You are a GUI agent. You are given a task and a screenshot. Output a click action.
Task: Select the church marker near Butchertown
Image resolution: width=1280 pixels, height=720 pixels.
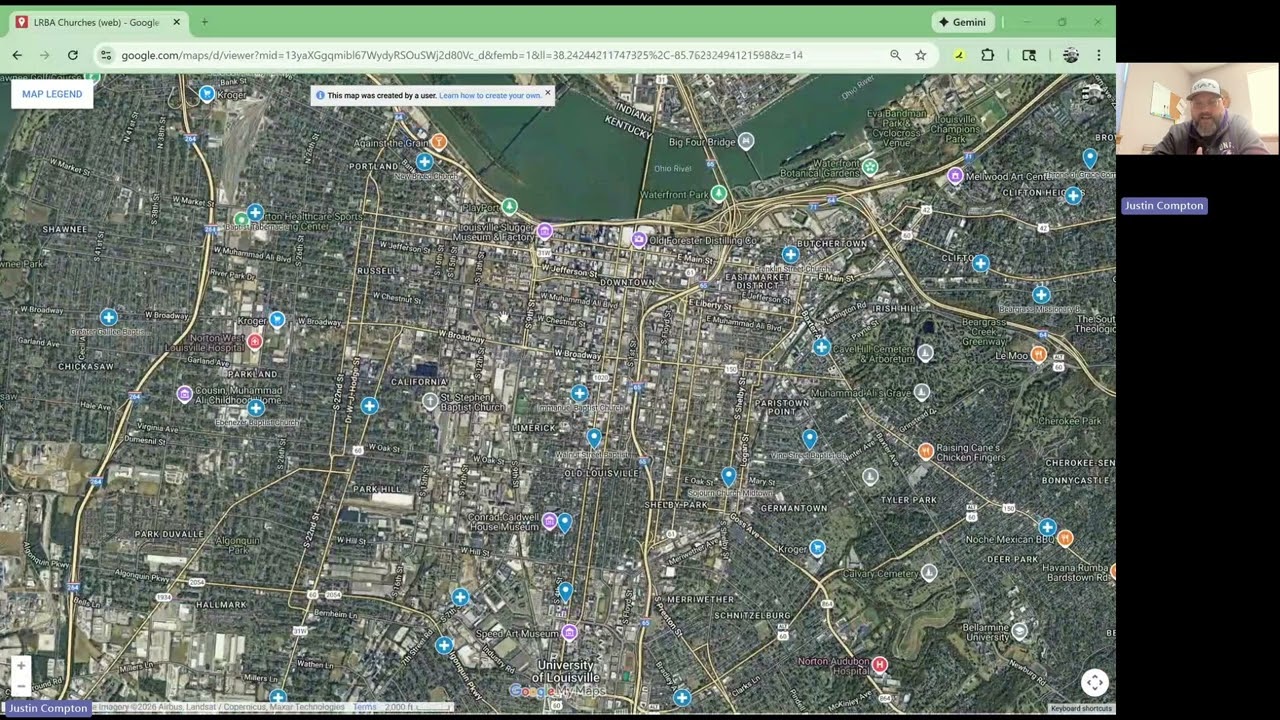pos(790,254)
